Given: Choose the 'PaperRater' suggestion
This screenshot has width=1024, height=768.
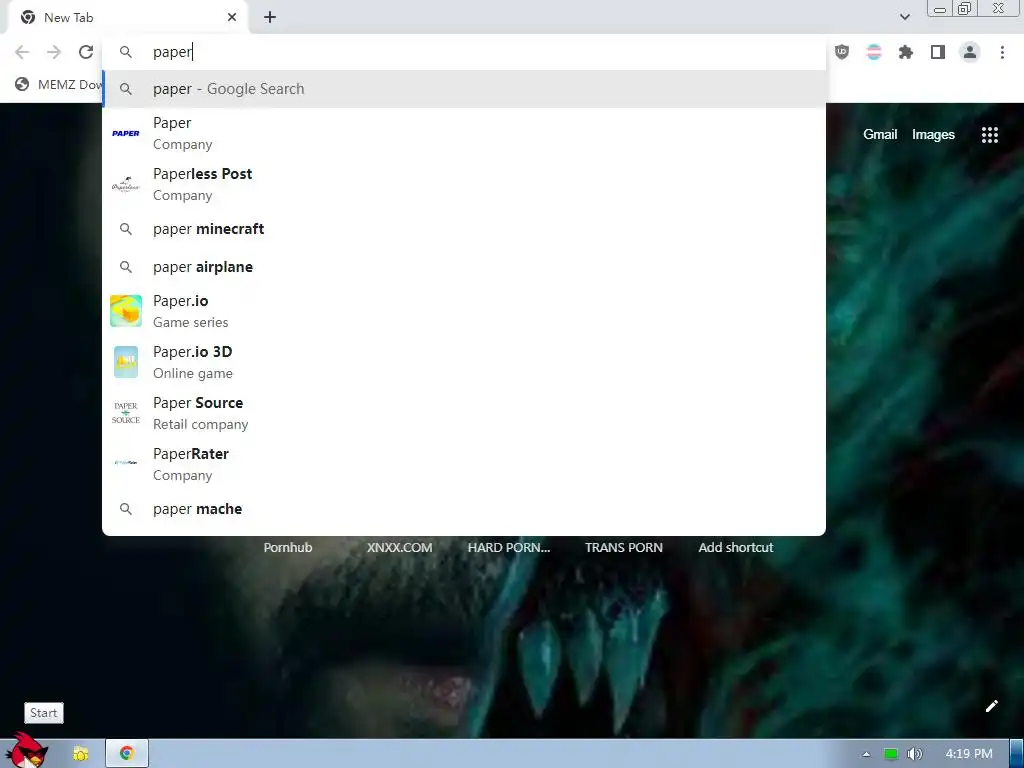Looking at the screenshot, I should [464, 464].
